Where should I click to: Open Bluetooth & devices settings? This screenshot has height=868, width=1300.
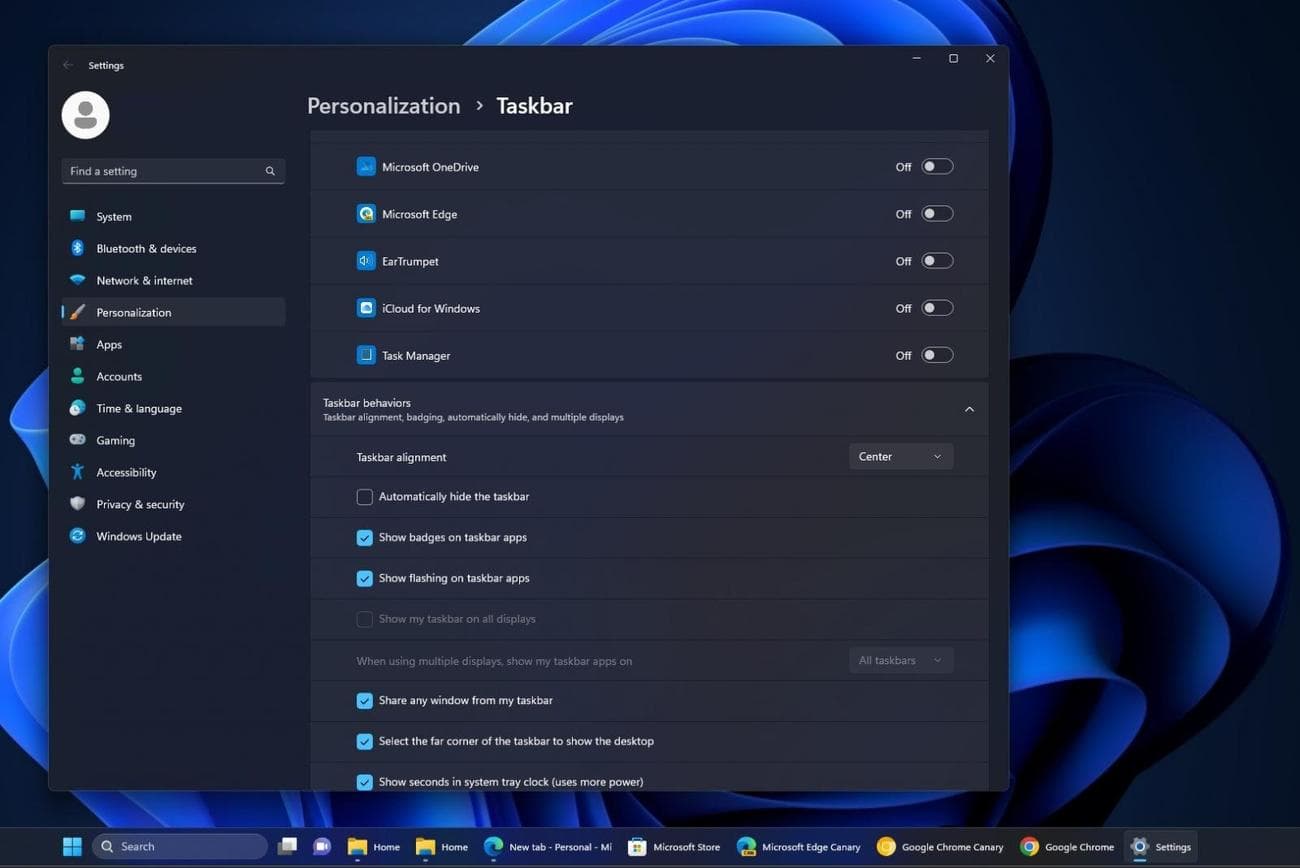click(x=146, y=249)
